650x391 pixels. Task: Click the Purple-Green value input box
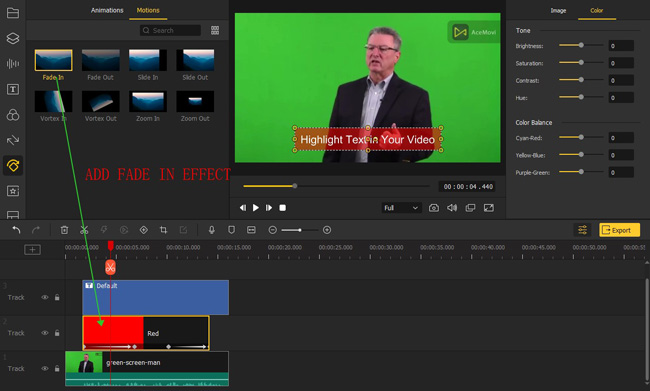coord(621,172)
